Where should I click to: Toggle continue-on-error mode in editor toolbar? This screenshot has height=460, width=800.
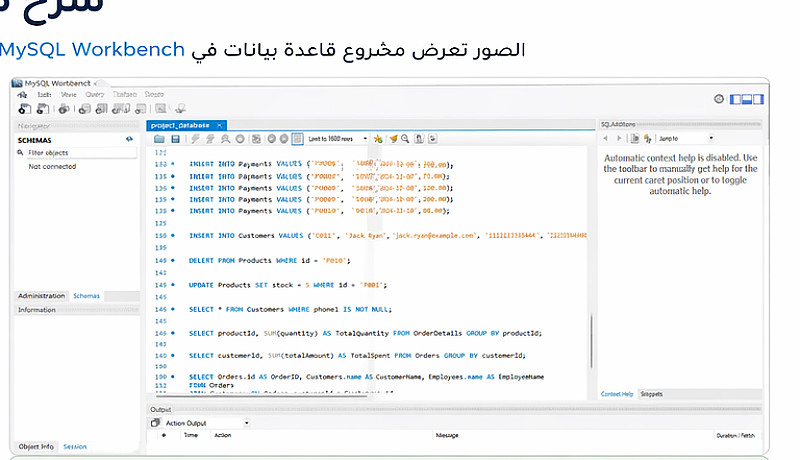coord(256,139)
